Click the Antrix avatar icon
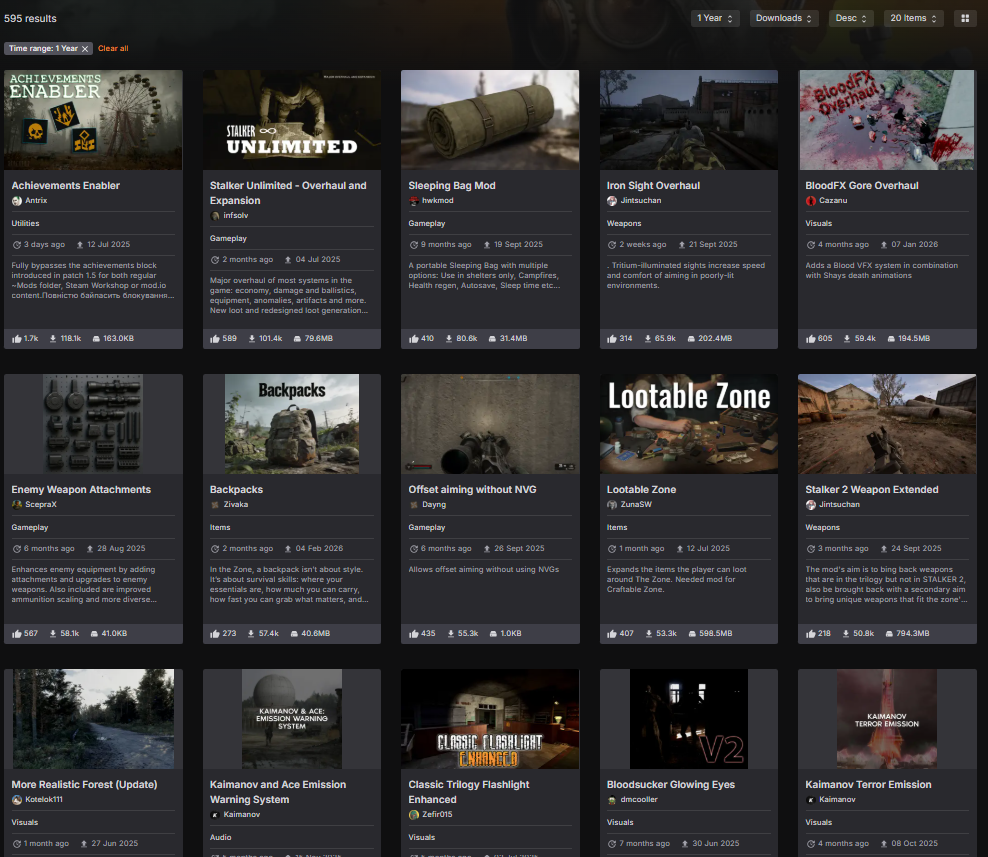The image size is (988, 857). click(x=17, y=201)
